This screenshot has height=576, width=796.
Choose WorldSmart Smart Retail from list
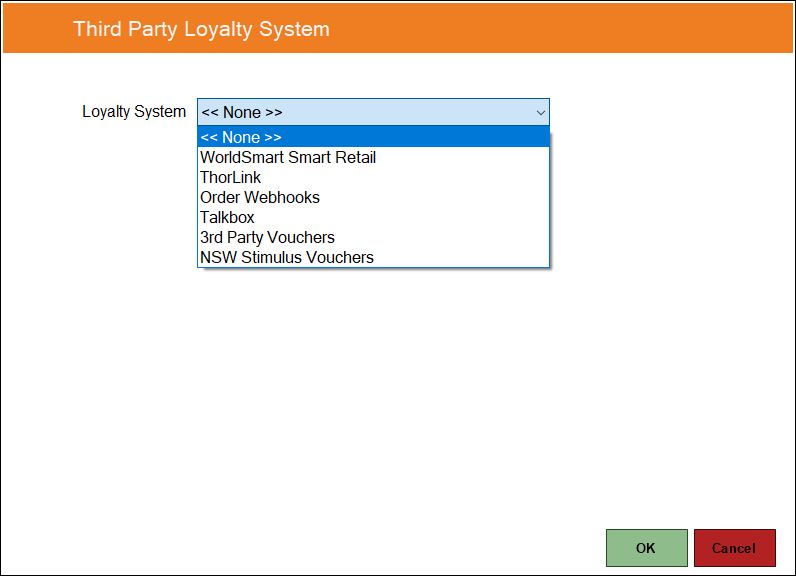click(373, 157)
